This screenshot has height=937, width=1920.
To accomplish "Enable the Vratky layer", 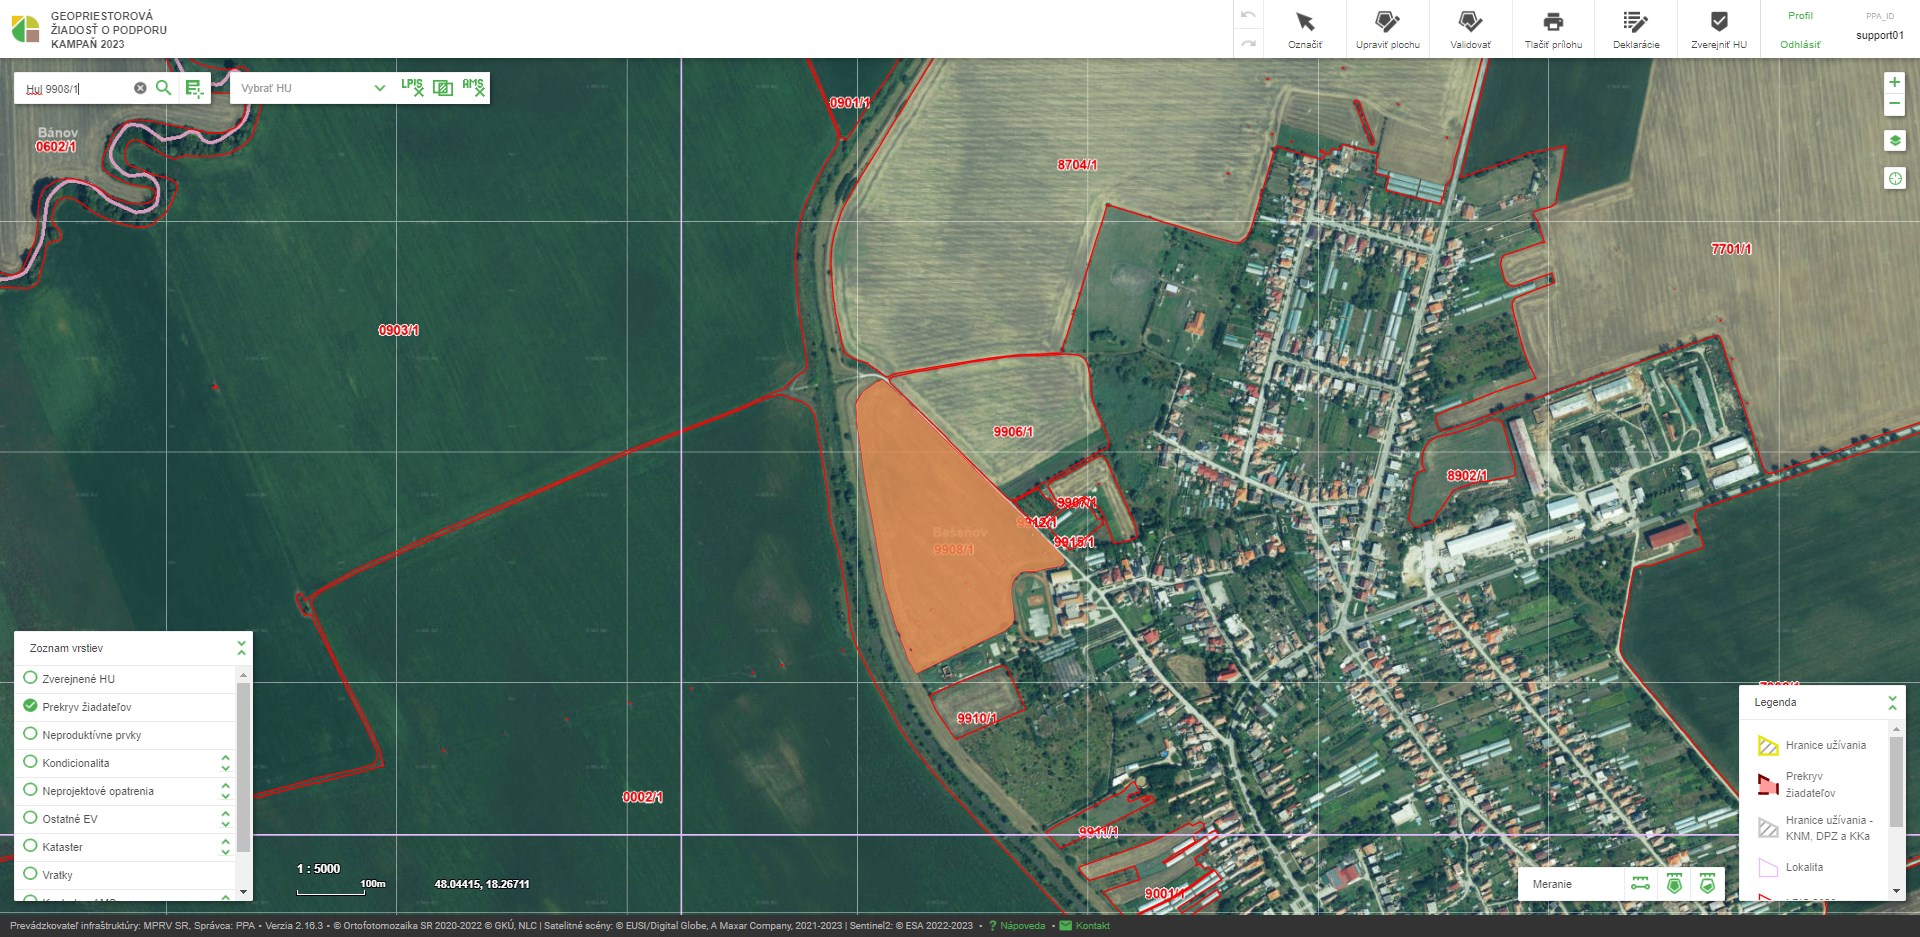I will coord(30,874).
